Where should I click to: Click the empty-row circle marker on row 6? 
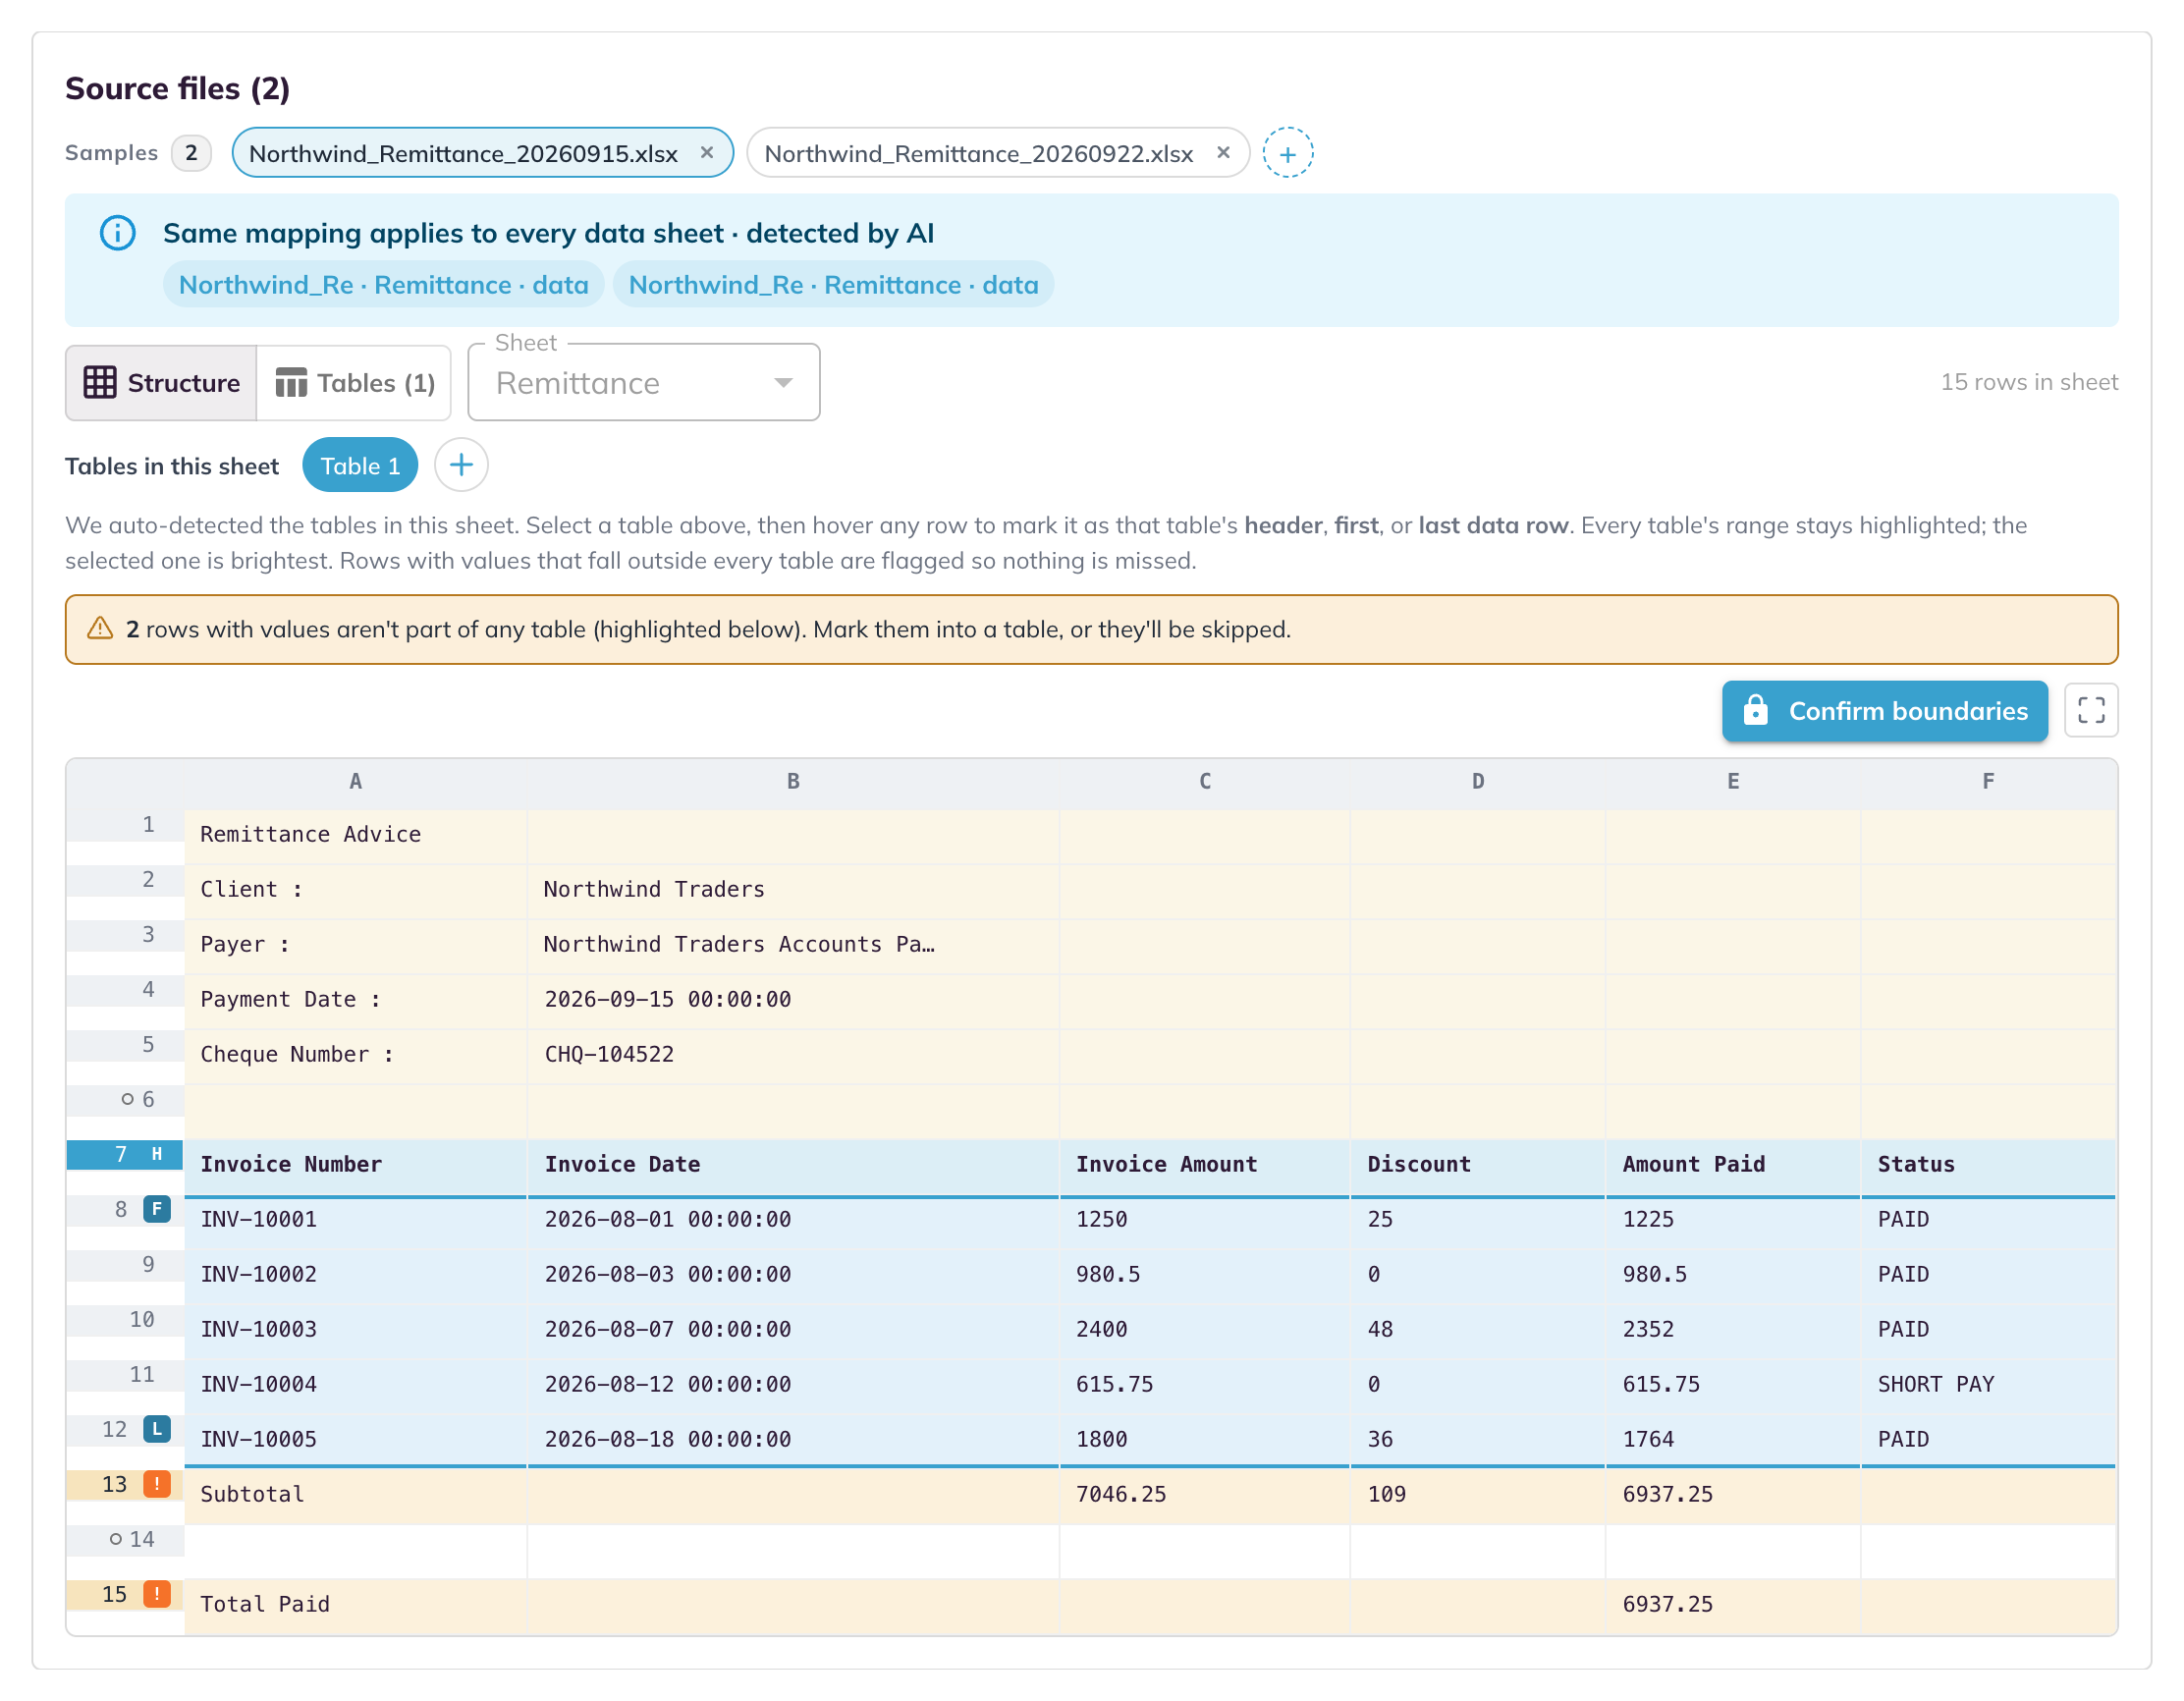click(127, 1099)
